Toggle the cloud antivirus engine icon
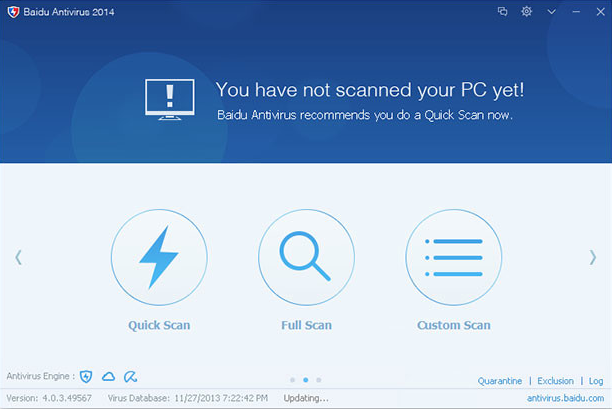This screenshot has width=612, height=409. [109, 377]
